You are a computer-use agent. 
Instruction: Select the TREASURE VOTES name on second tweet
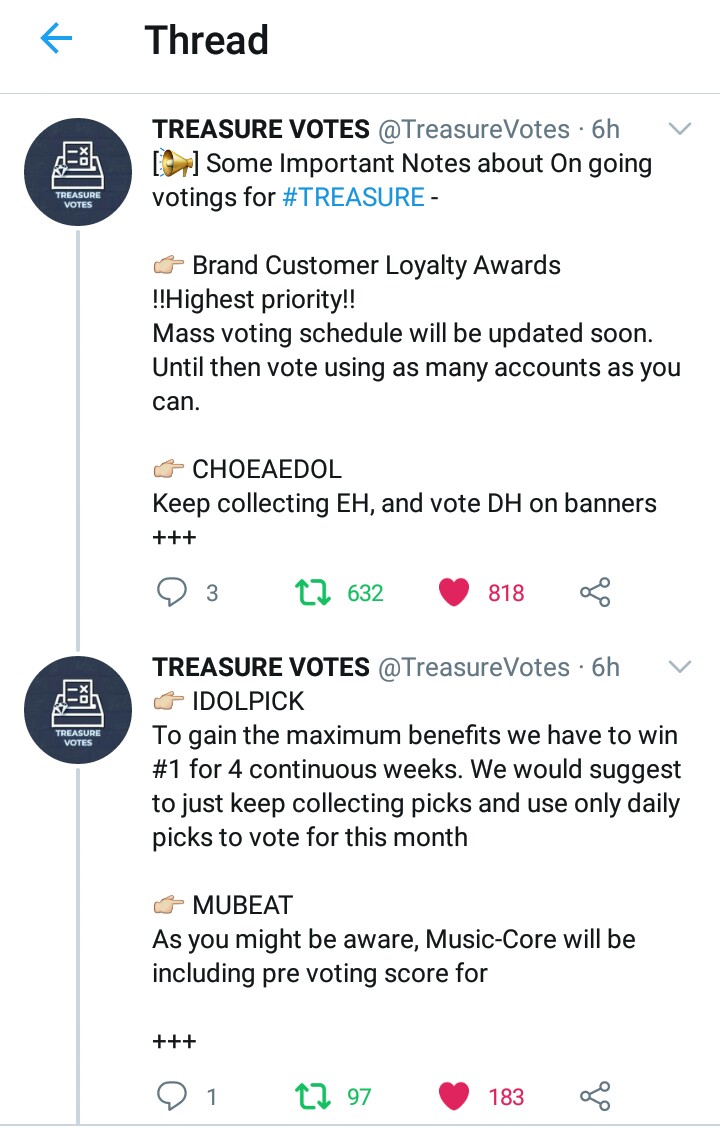tap(261, 667)
